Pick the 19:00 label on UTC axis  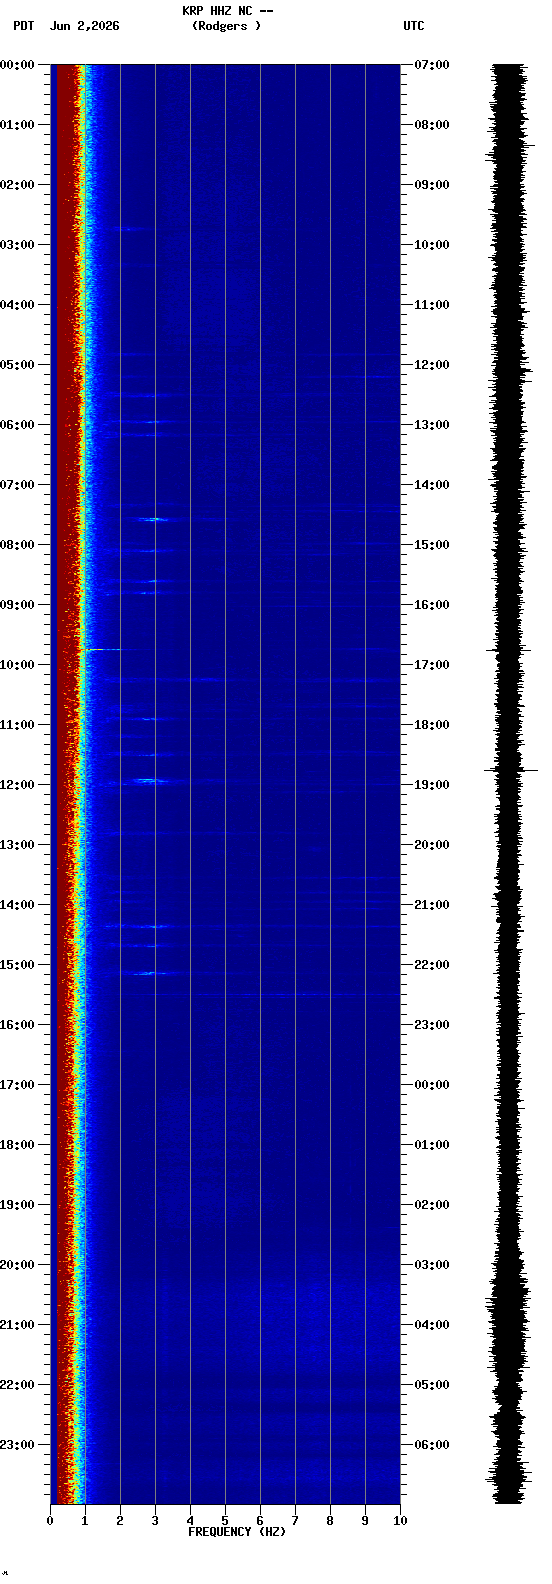click(432, 785)
